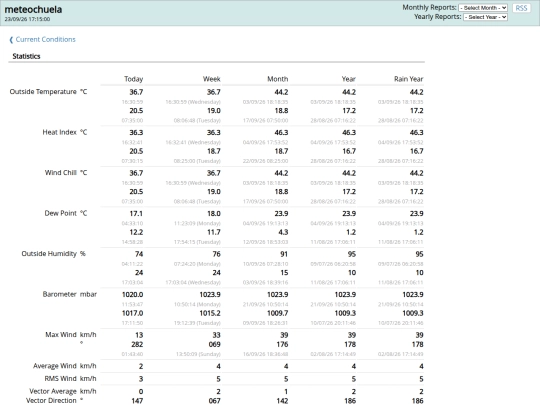Click Week vector direction 067
This screenshot has height=405, width=540.
click(x=214, y=401)
